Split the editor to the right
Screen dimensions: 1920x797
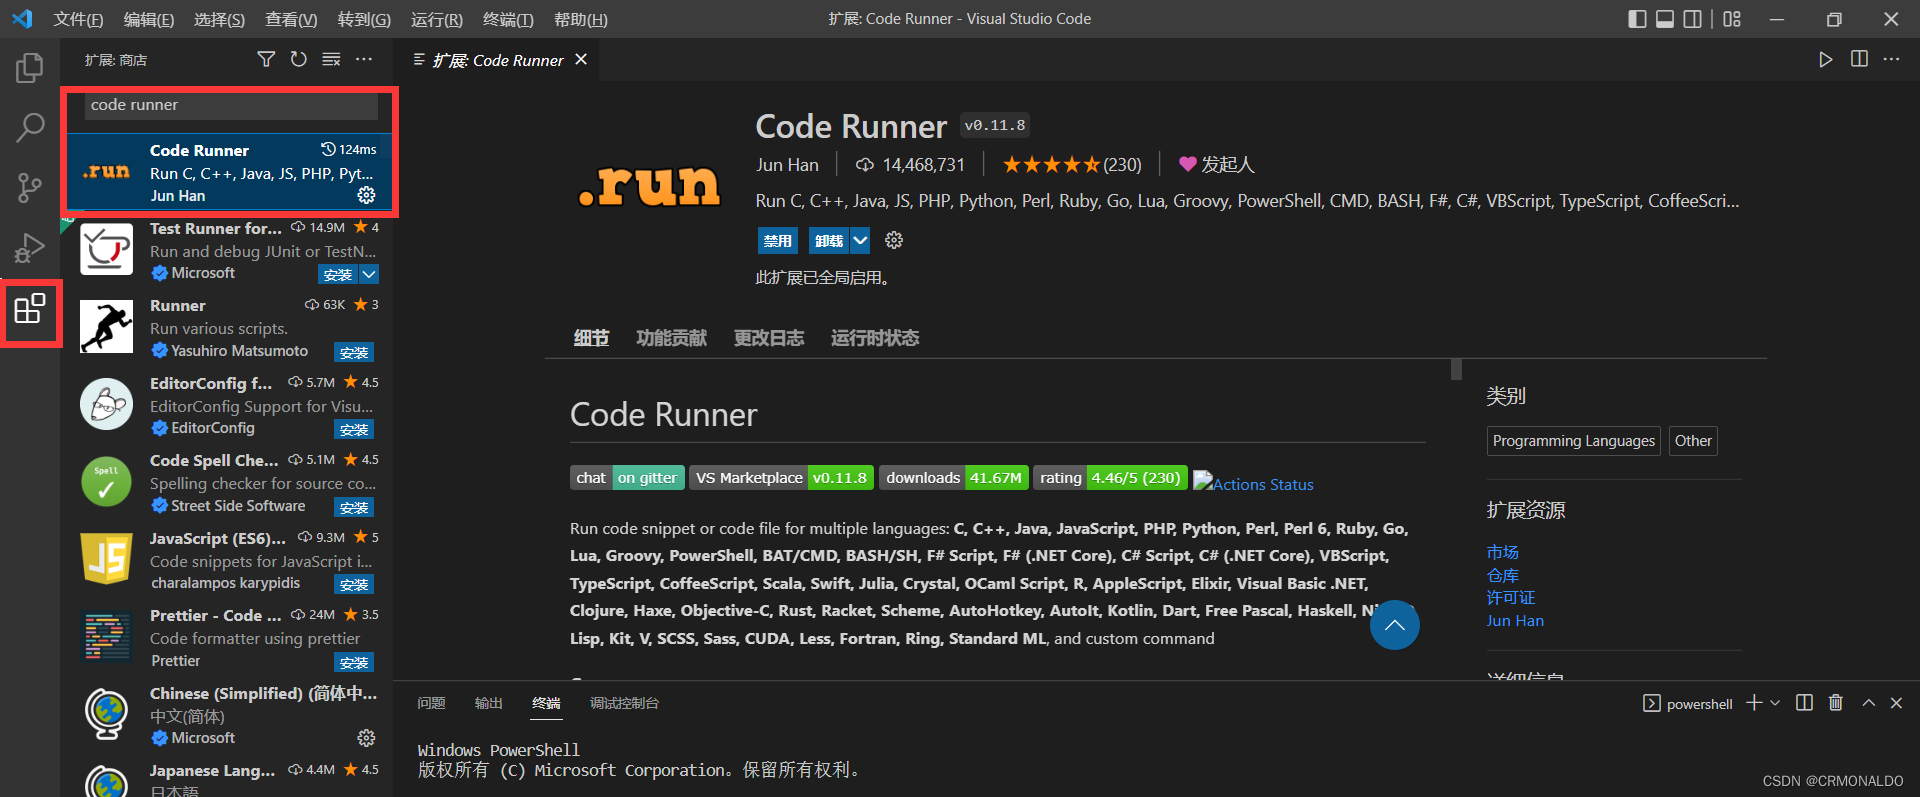1859,60
